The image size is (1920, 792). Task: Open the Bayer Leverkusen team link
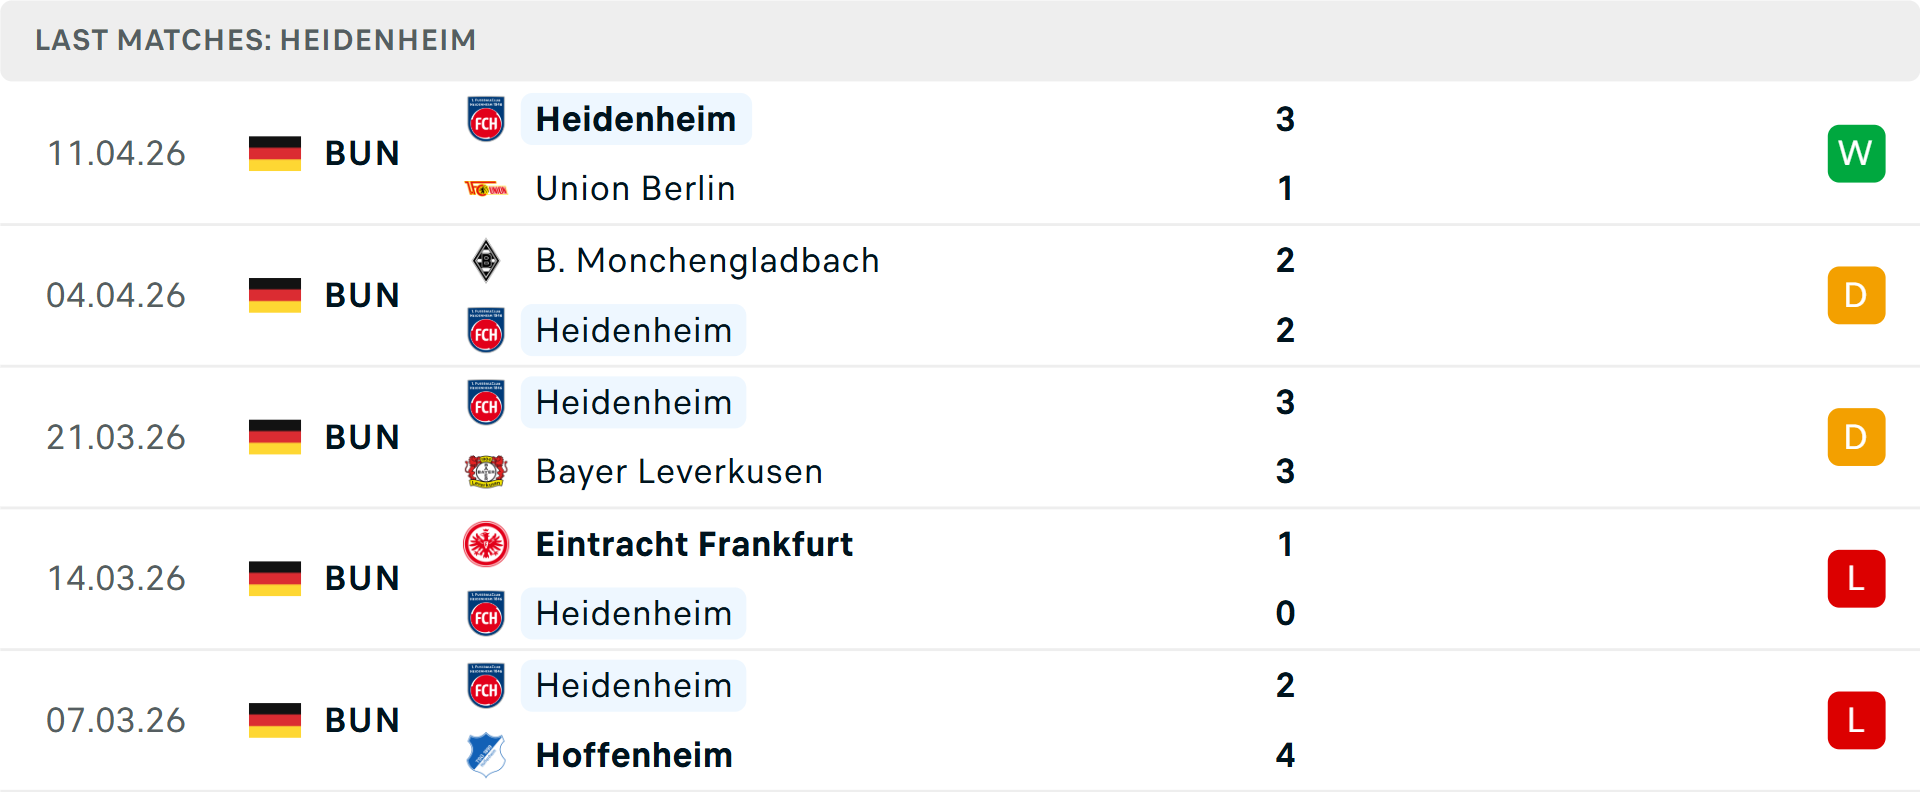tap(679, 472)
